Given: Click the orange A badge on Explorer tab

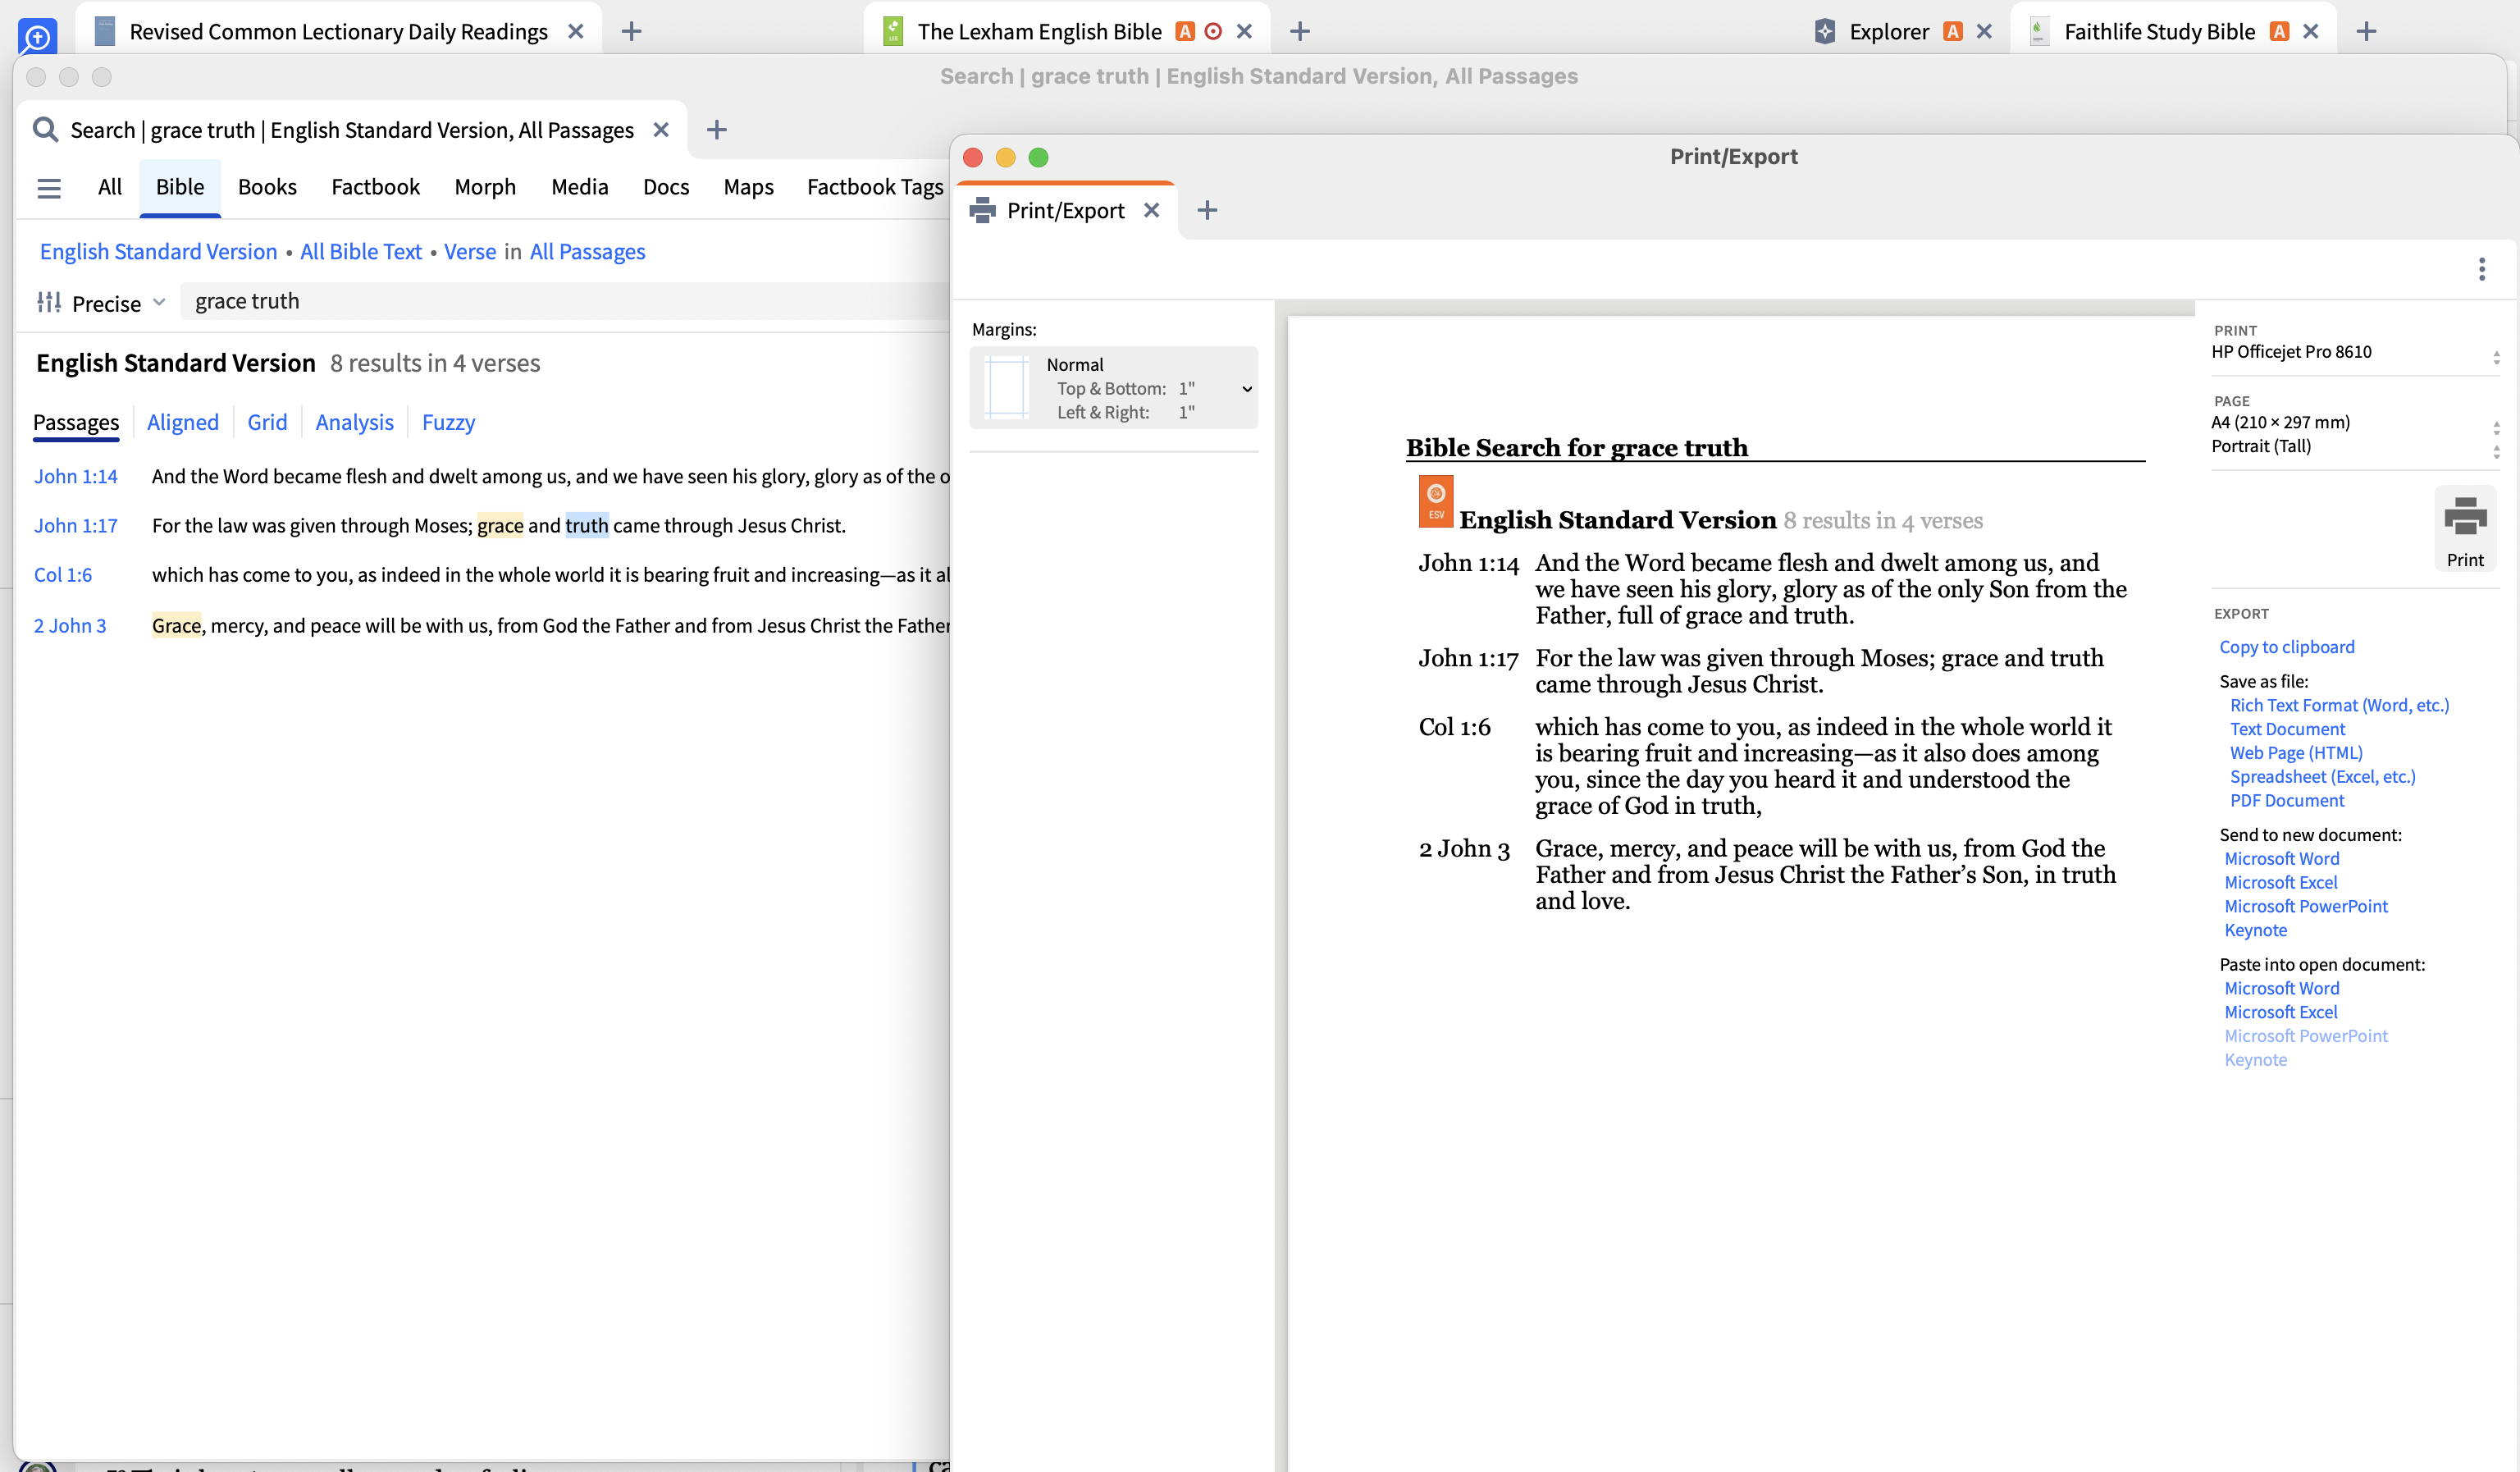Looking at the screenshot, I should pos(1953,31).
